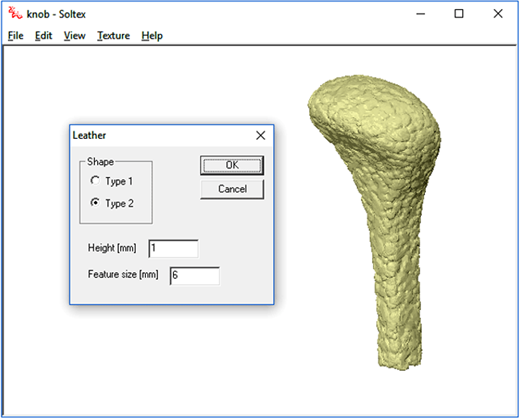
Task: Open the Edit menu
Action: point(44,36)
